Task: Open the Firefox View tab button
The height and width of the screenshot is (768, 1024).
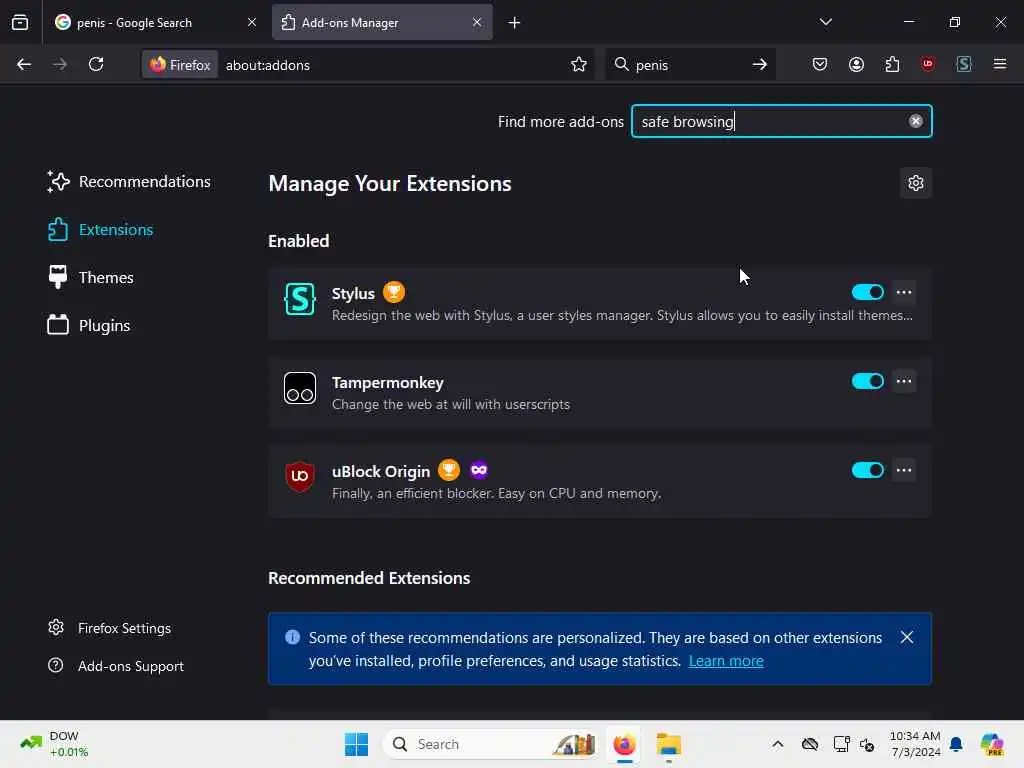Action: [20, 22]
